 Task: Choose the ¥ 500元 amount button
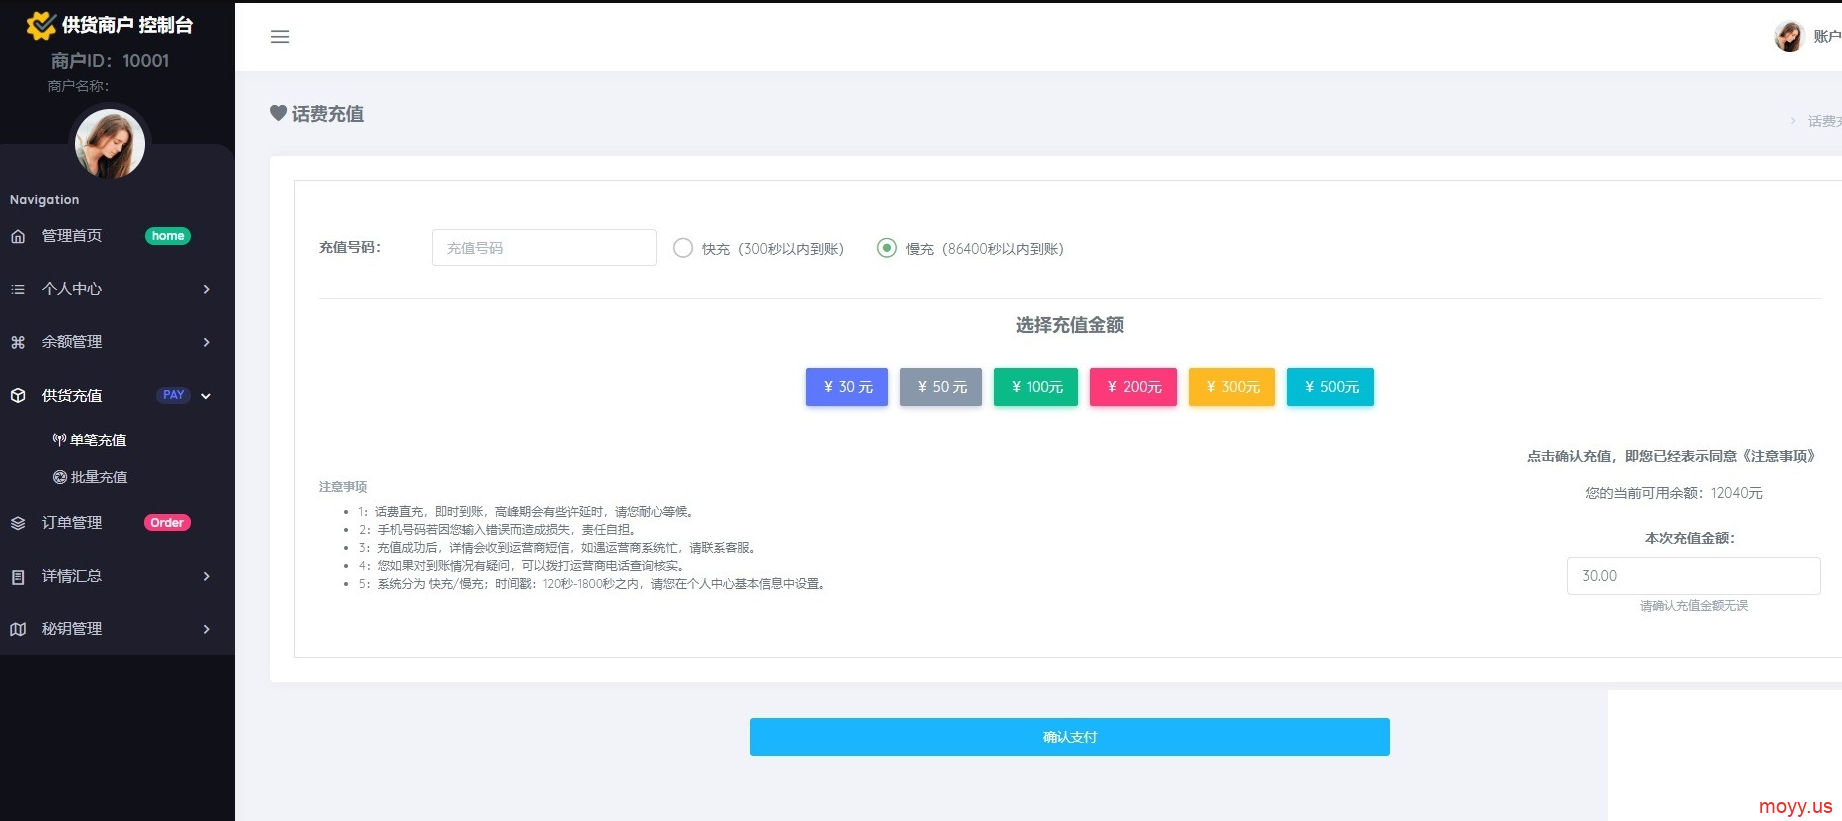[x=1330, y=387]
